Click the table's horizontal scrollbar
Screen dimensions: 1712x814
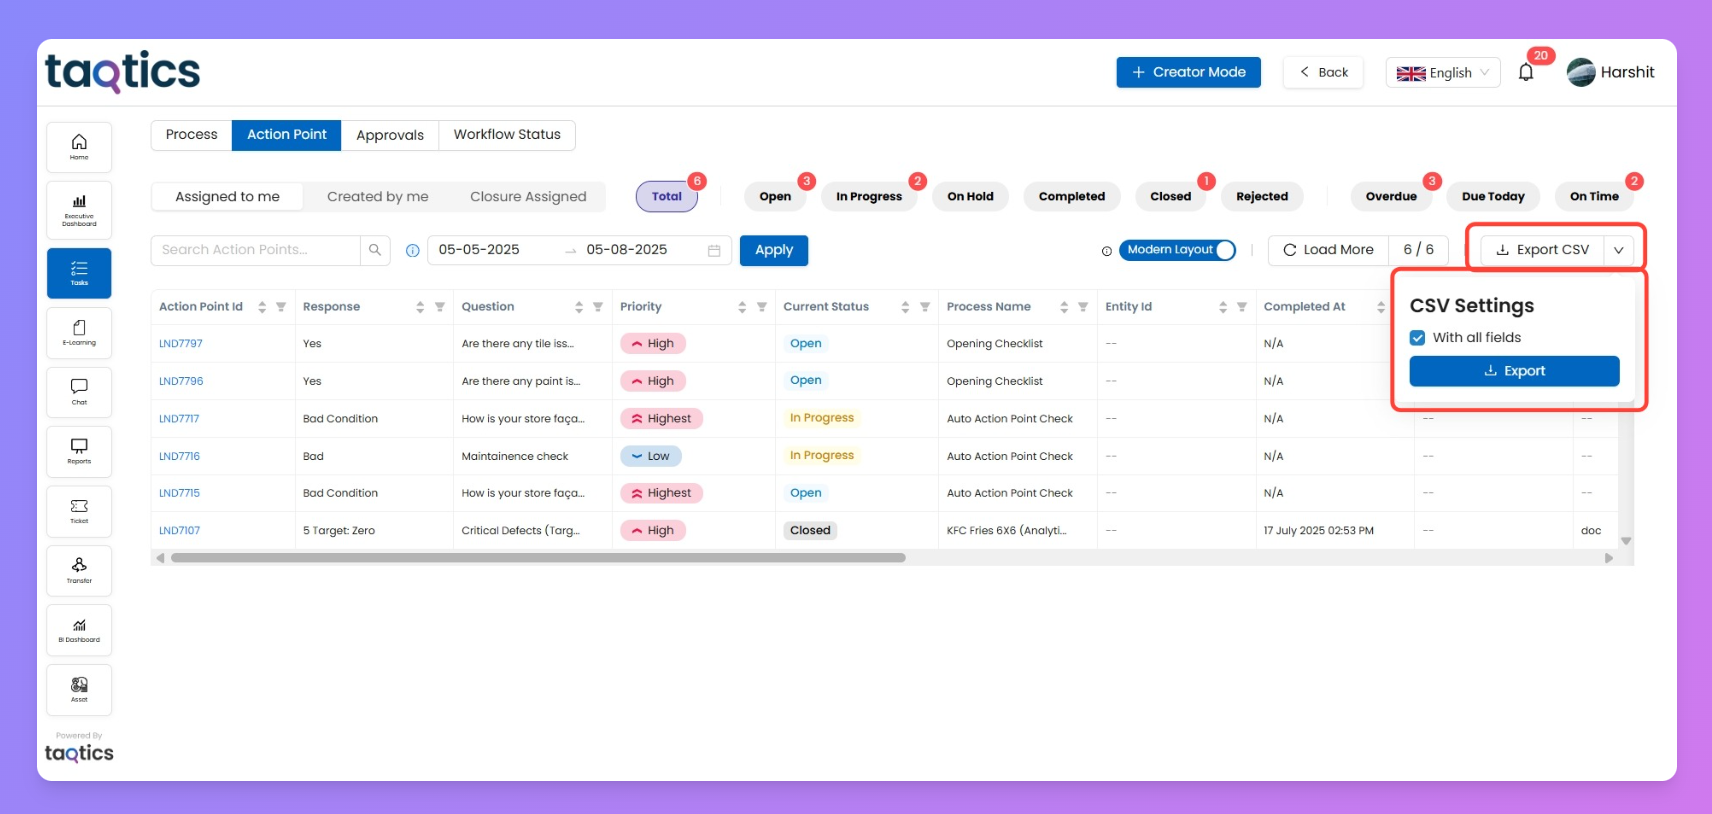point(538,558)
